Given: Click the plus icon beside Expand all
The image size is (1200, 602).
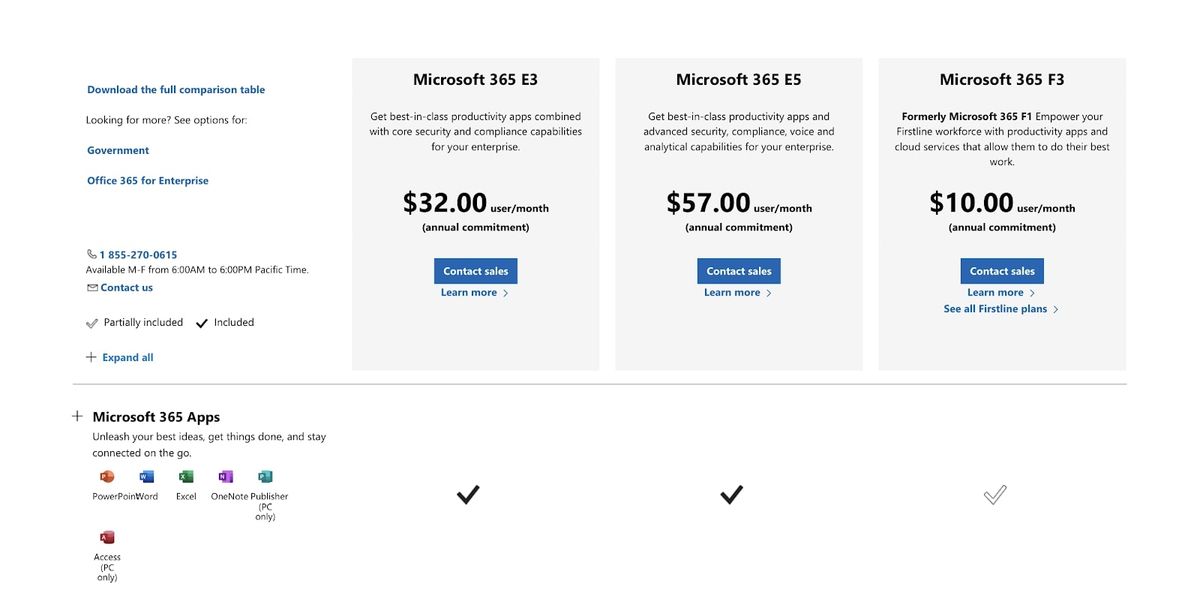Looking at the screenshot, I should [x=91, y=356].
